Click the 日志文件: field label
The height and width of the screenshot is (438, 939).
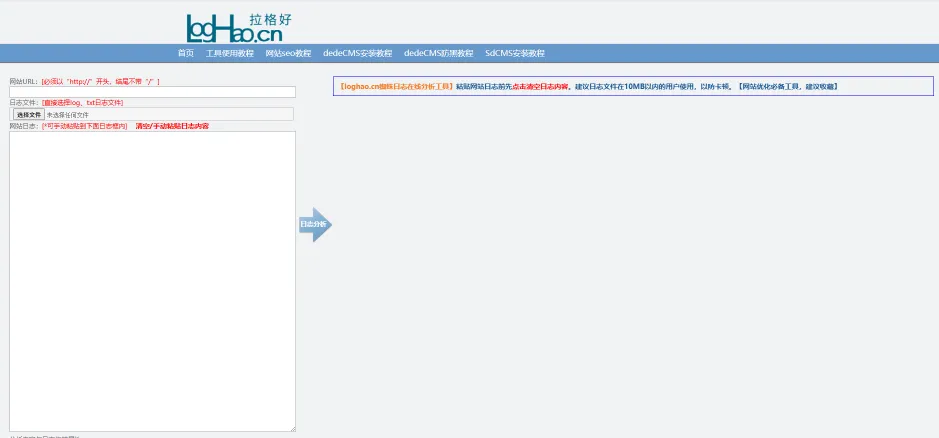(25, 103)
